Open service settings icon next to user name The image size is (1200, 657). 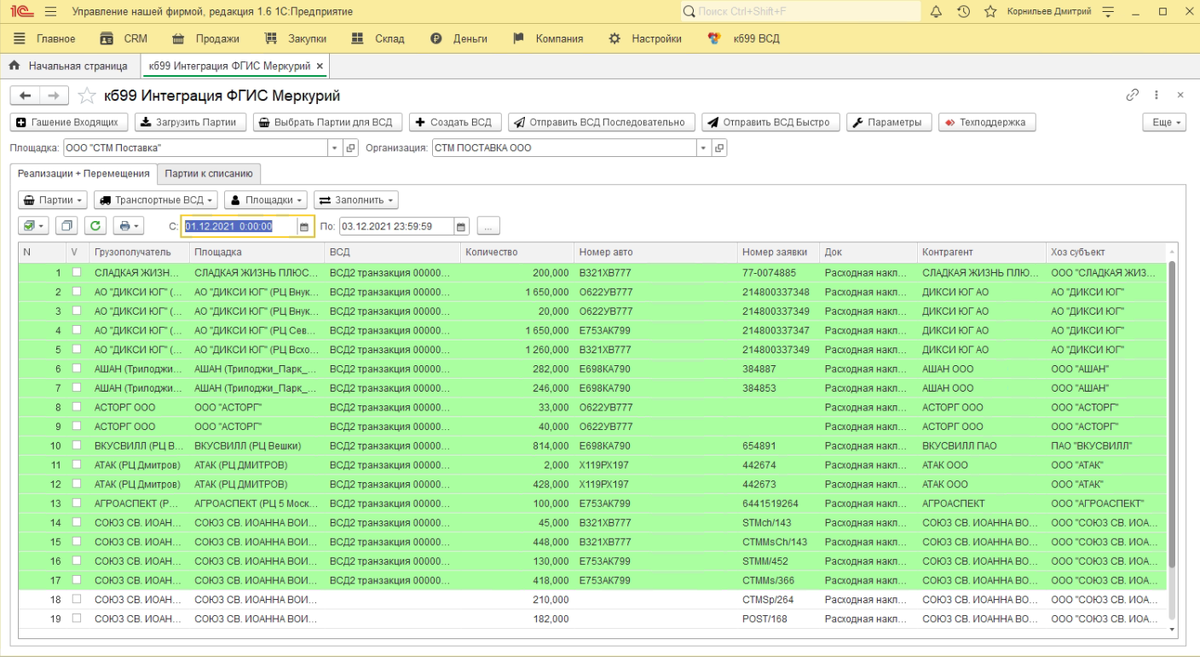[x=1107, y=11]
